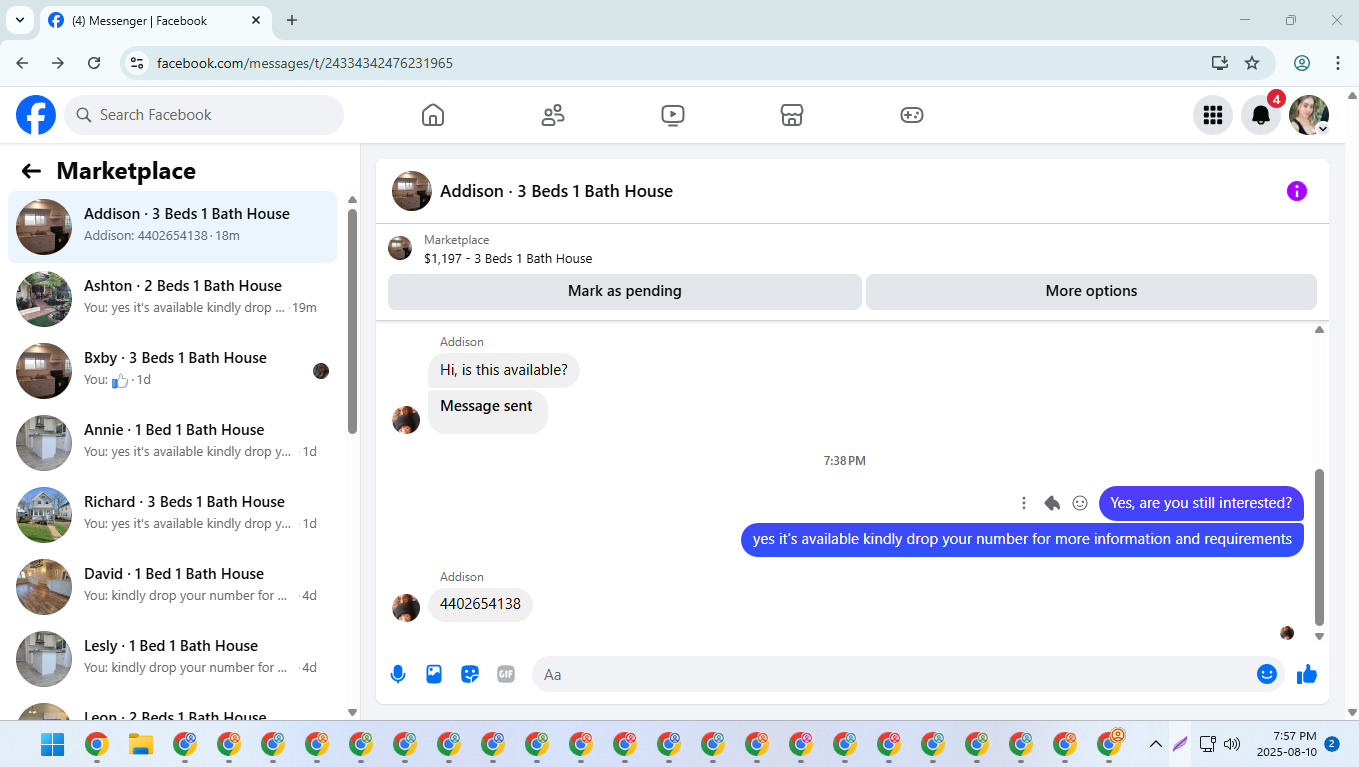Click the voice clip microphone icon
The width and height of the screenshot is (1359, 767).
click(398, 674)
